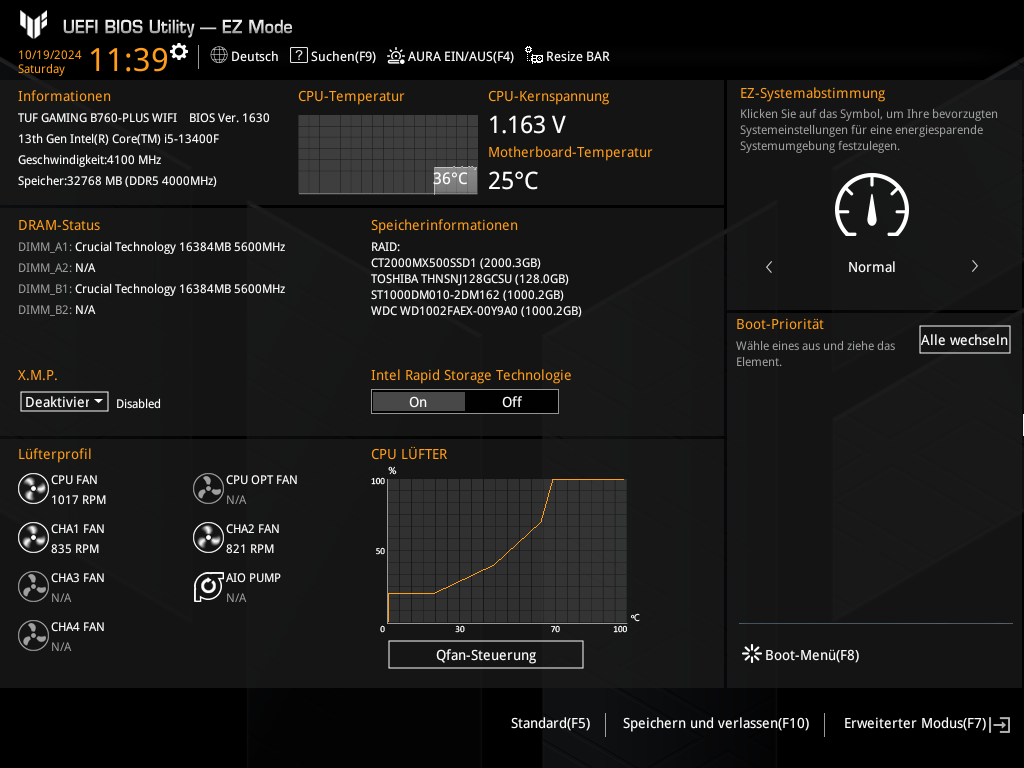Click WDC WD1002FAEX drive entry
Image resolution: width=1024 pixels, height=768 pixels.
point(476,311)
